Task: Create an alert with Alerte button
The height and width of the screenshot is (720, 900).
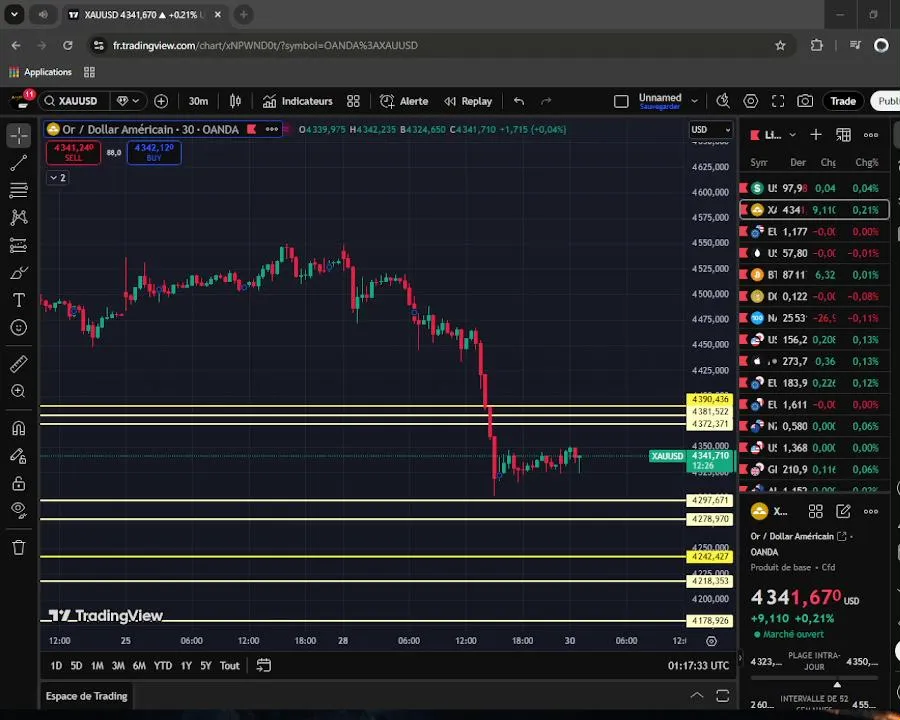Action: [x=404, y=101]
